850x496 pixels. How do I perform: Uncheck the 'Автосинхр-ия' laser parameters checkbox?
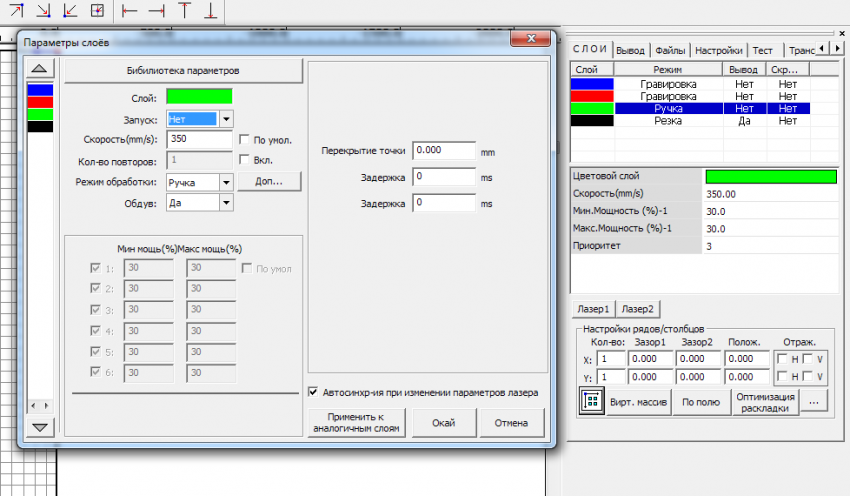tap(314, 393)
